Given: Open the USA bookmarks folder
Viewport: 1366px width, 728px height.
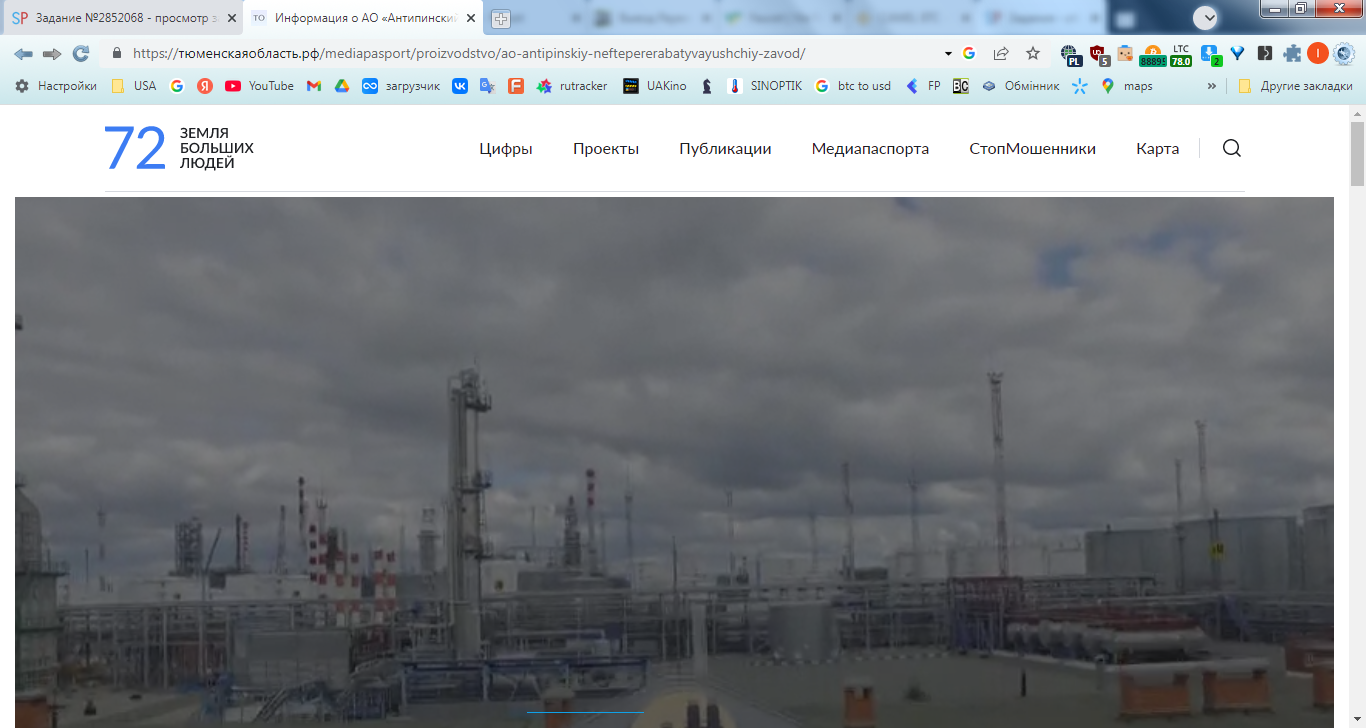Looking at the screenshot, I should [x=134, y=86].
